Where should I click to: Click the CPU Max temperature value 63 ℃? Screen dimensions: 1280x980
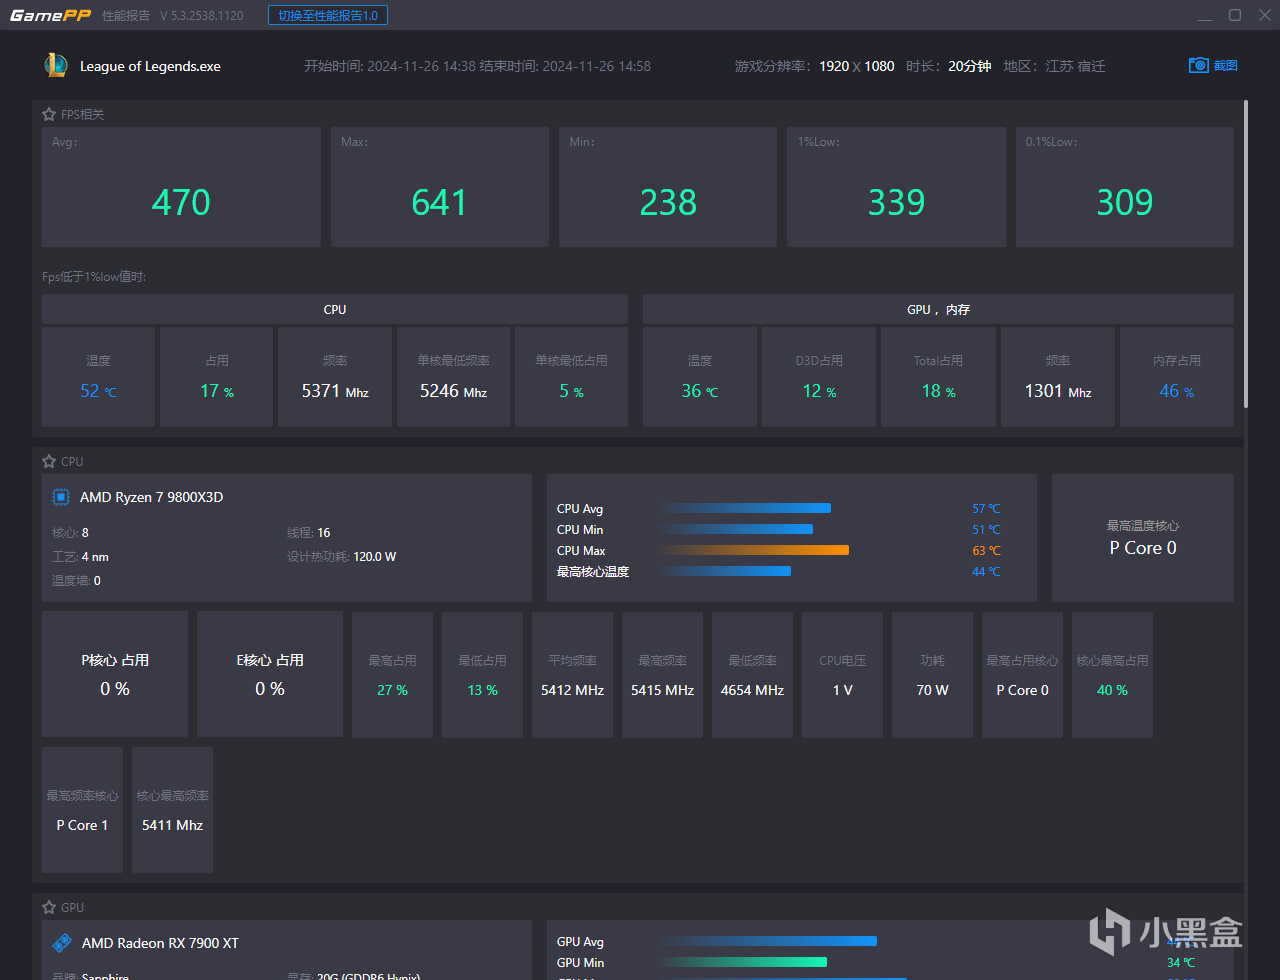986,551
